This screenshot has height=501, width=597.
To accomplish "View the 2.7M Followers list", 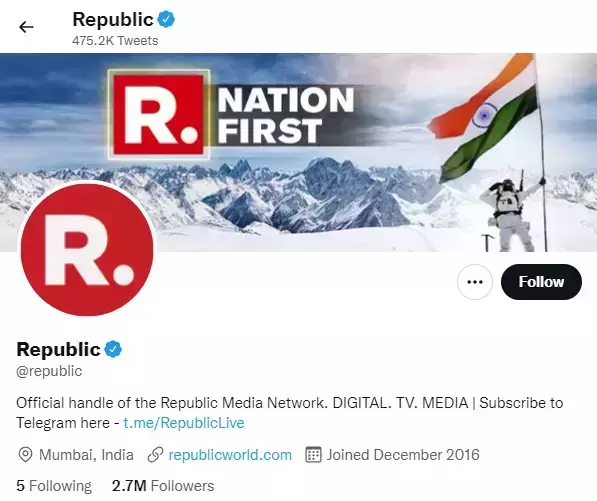I will (163, 486).
